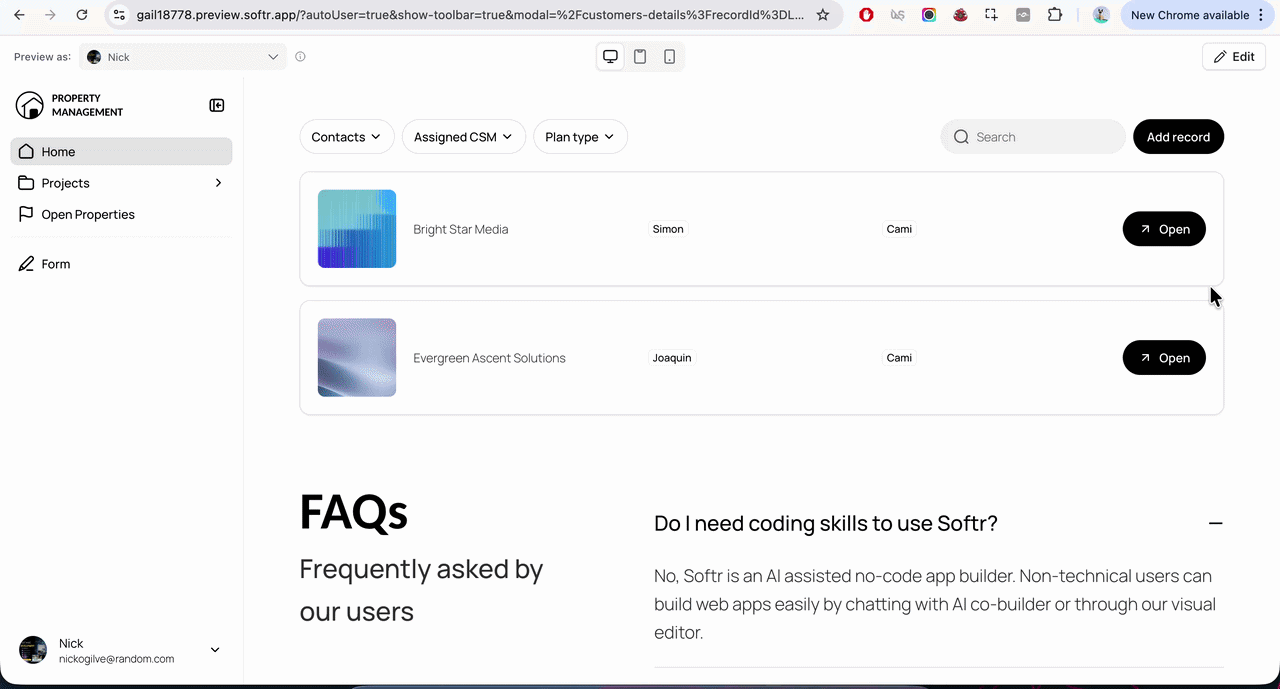Click the Property Management logo

[70, 105]
